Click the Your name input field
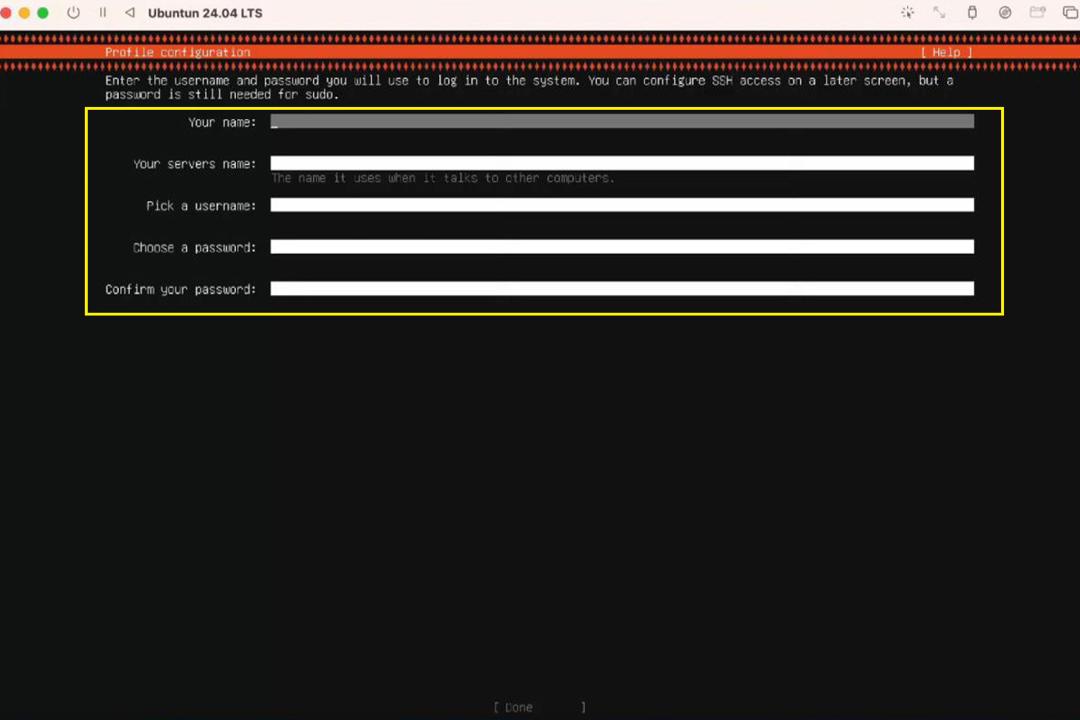Screen dimensions: 1080x720 pos(622,122)
